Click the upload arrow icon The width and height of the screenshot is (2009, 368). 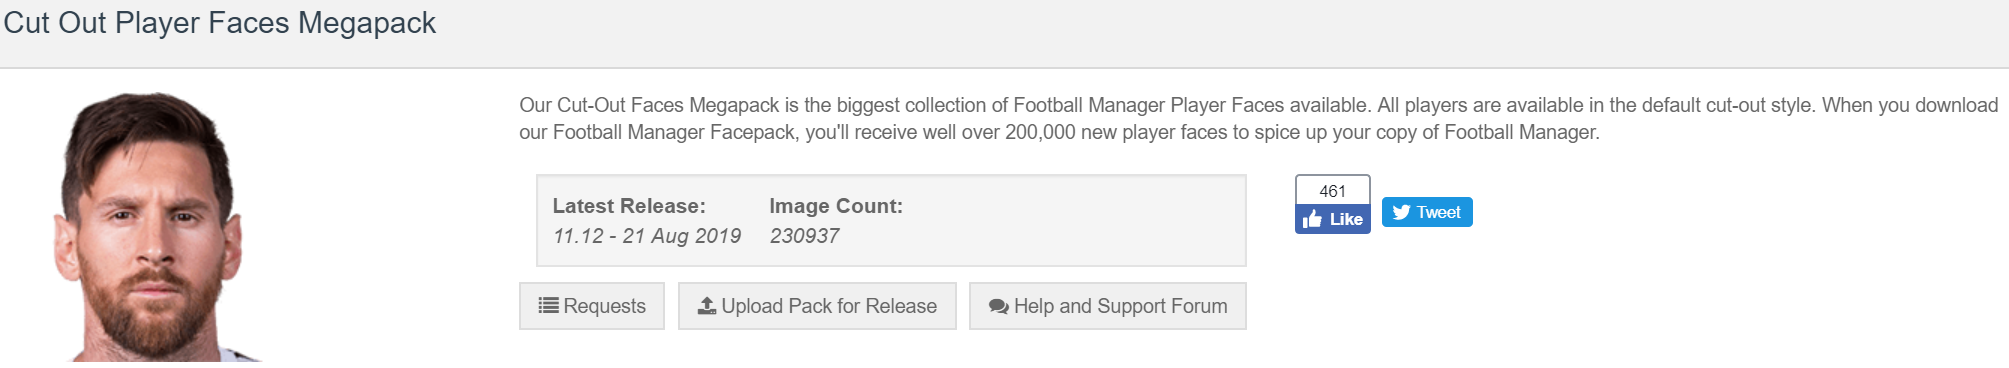(x=707, y=306)
